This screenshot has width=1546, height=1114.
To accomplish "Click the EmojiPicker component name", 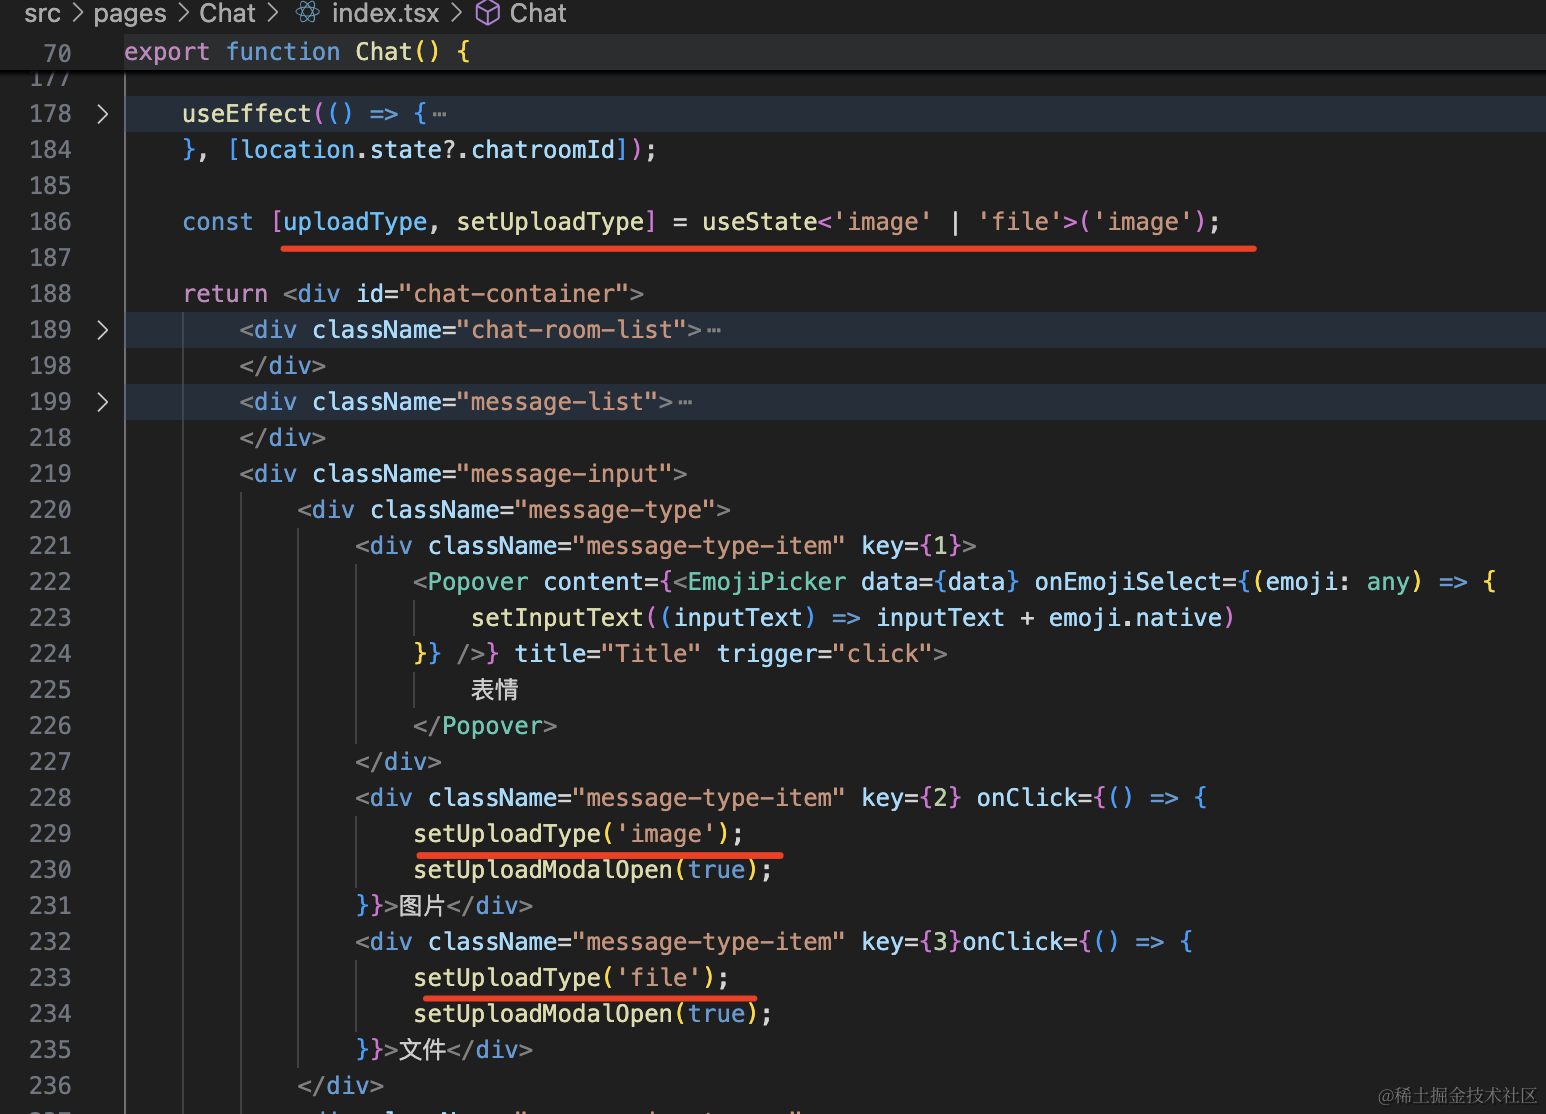I will pos(766,582).
